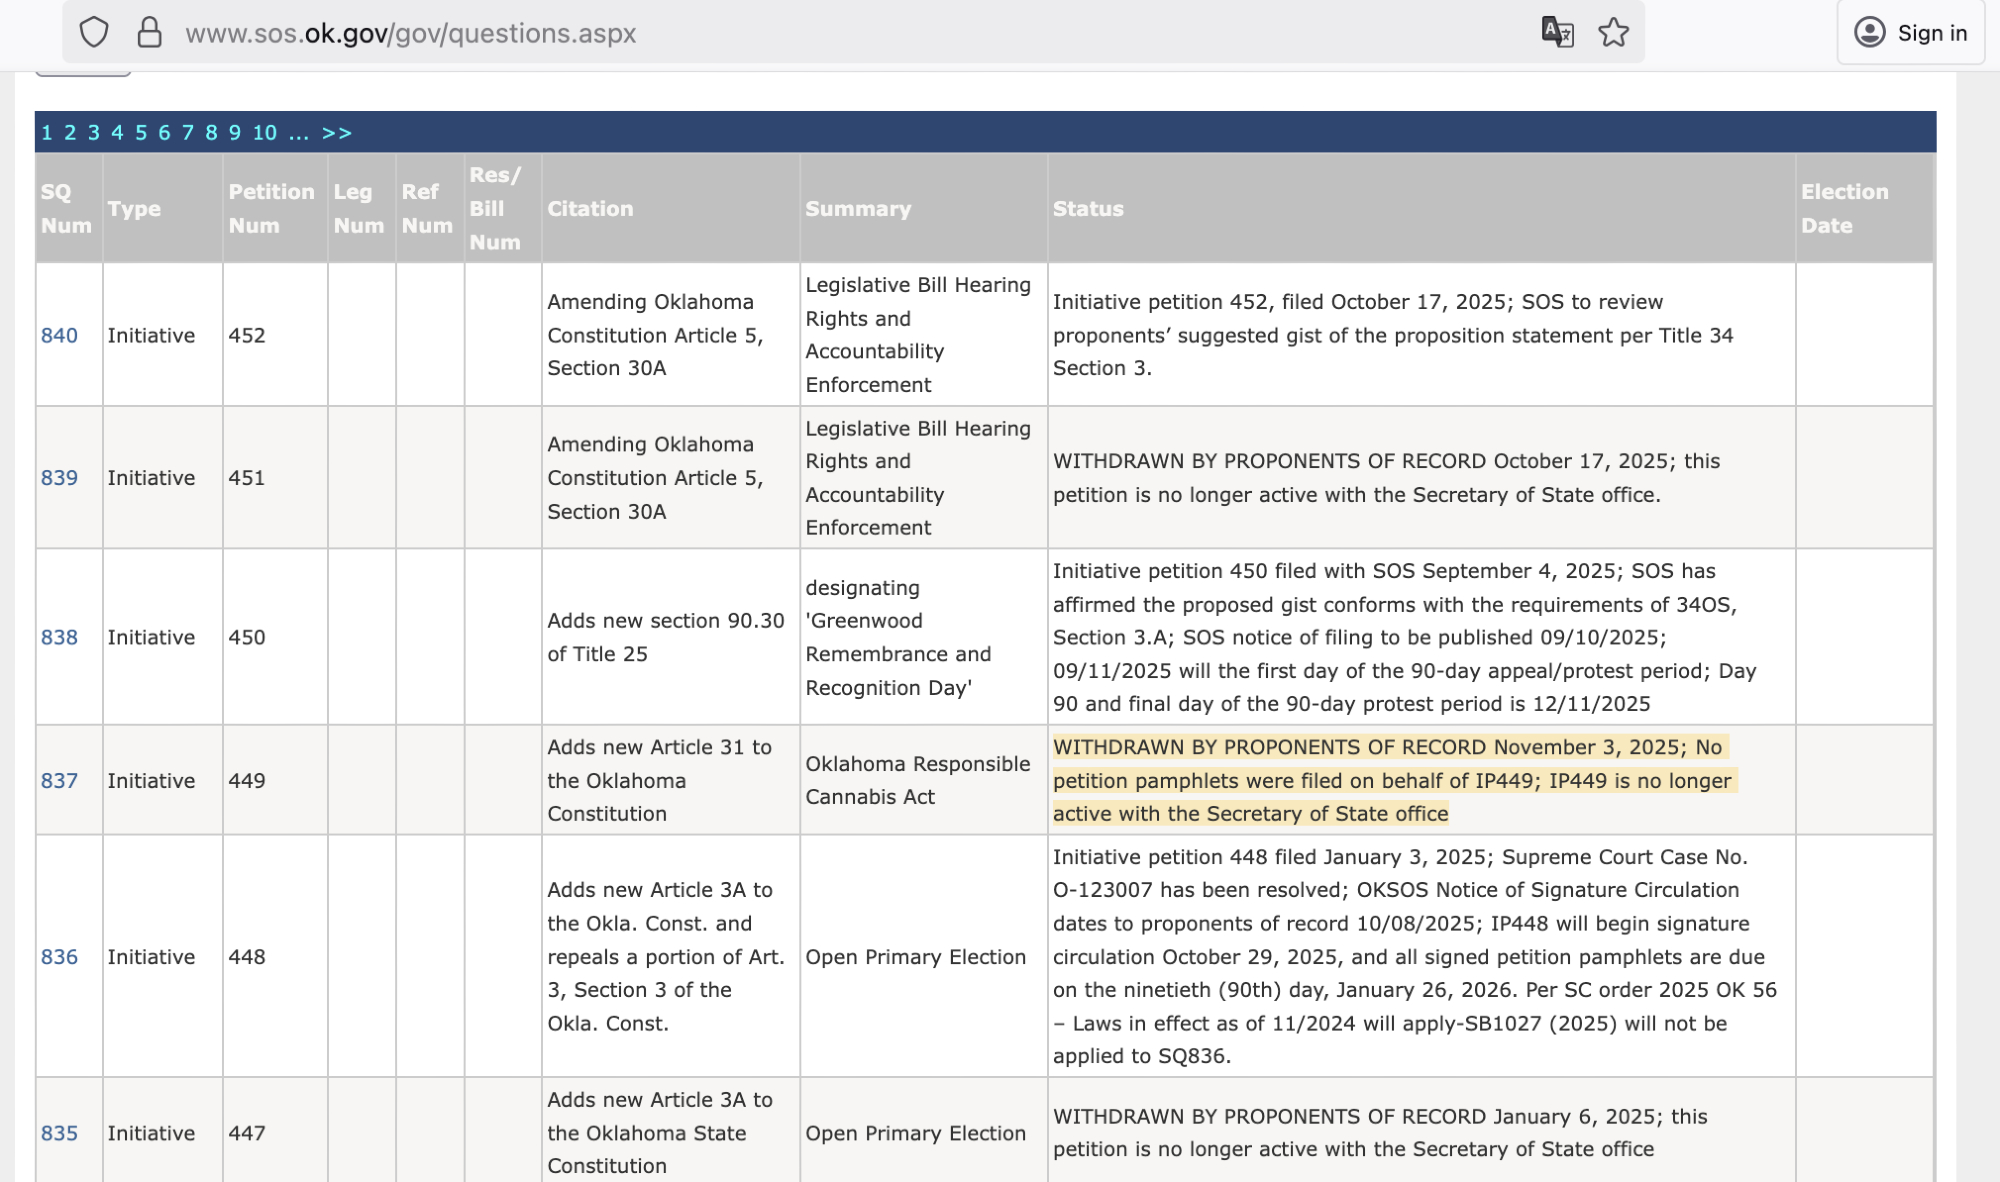2000x1182 pixels.
Task: Click the ellipsis more pages link
Action: point(298,133)
